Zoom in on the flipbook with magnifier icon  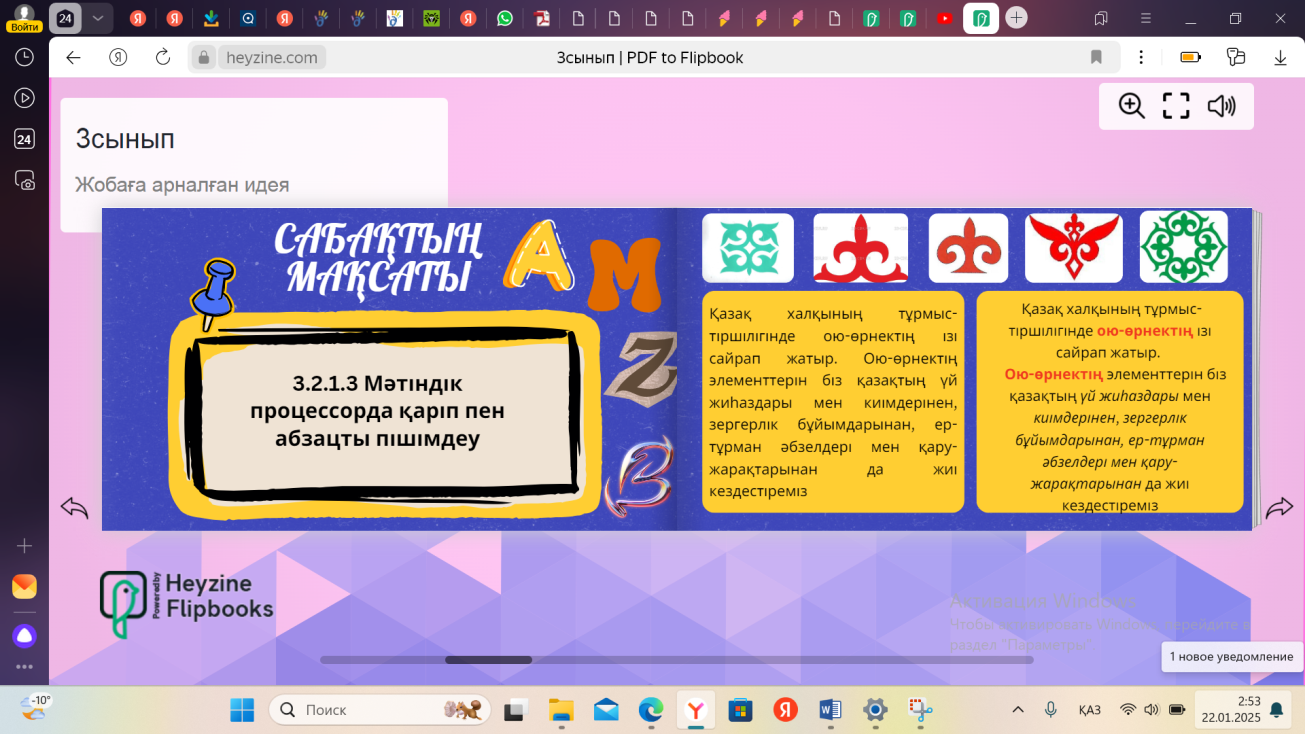[1131, 106]
